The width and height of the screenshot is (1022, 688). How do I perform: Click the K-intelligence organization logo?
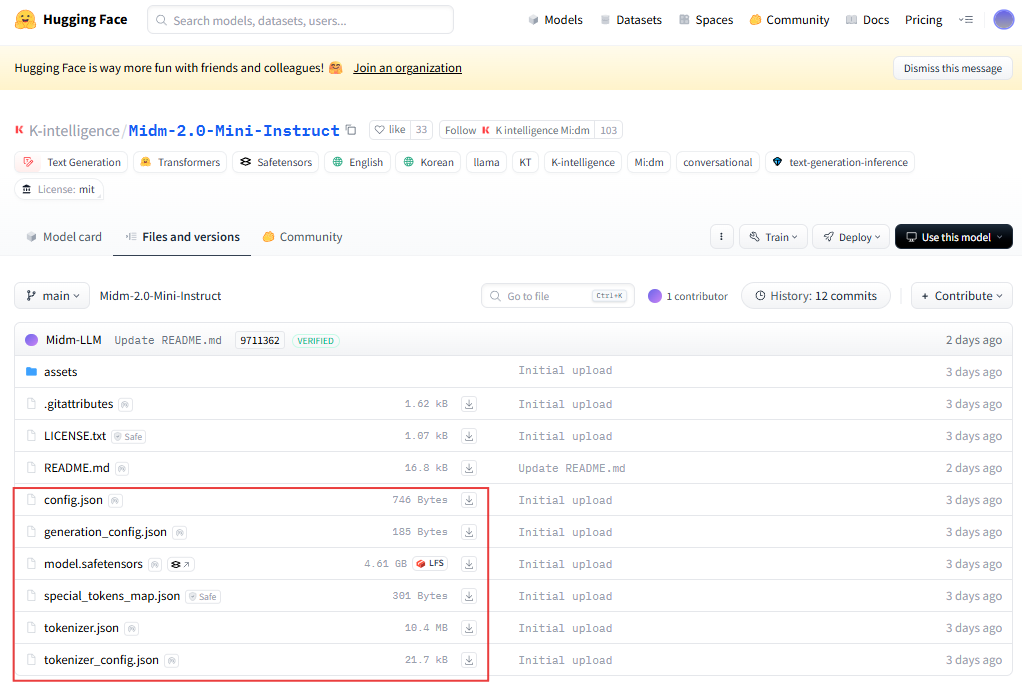click(x=20, y=130)
